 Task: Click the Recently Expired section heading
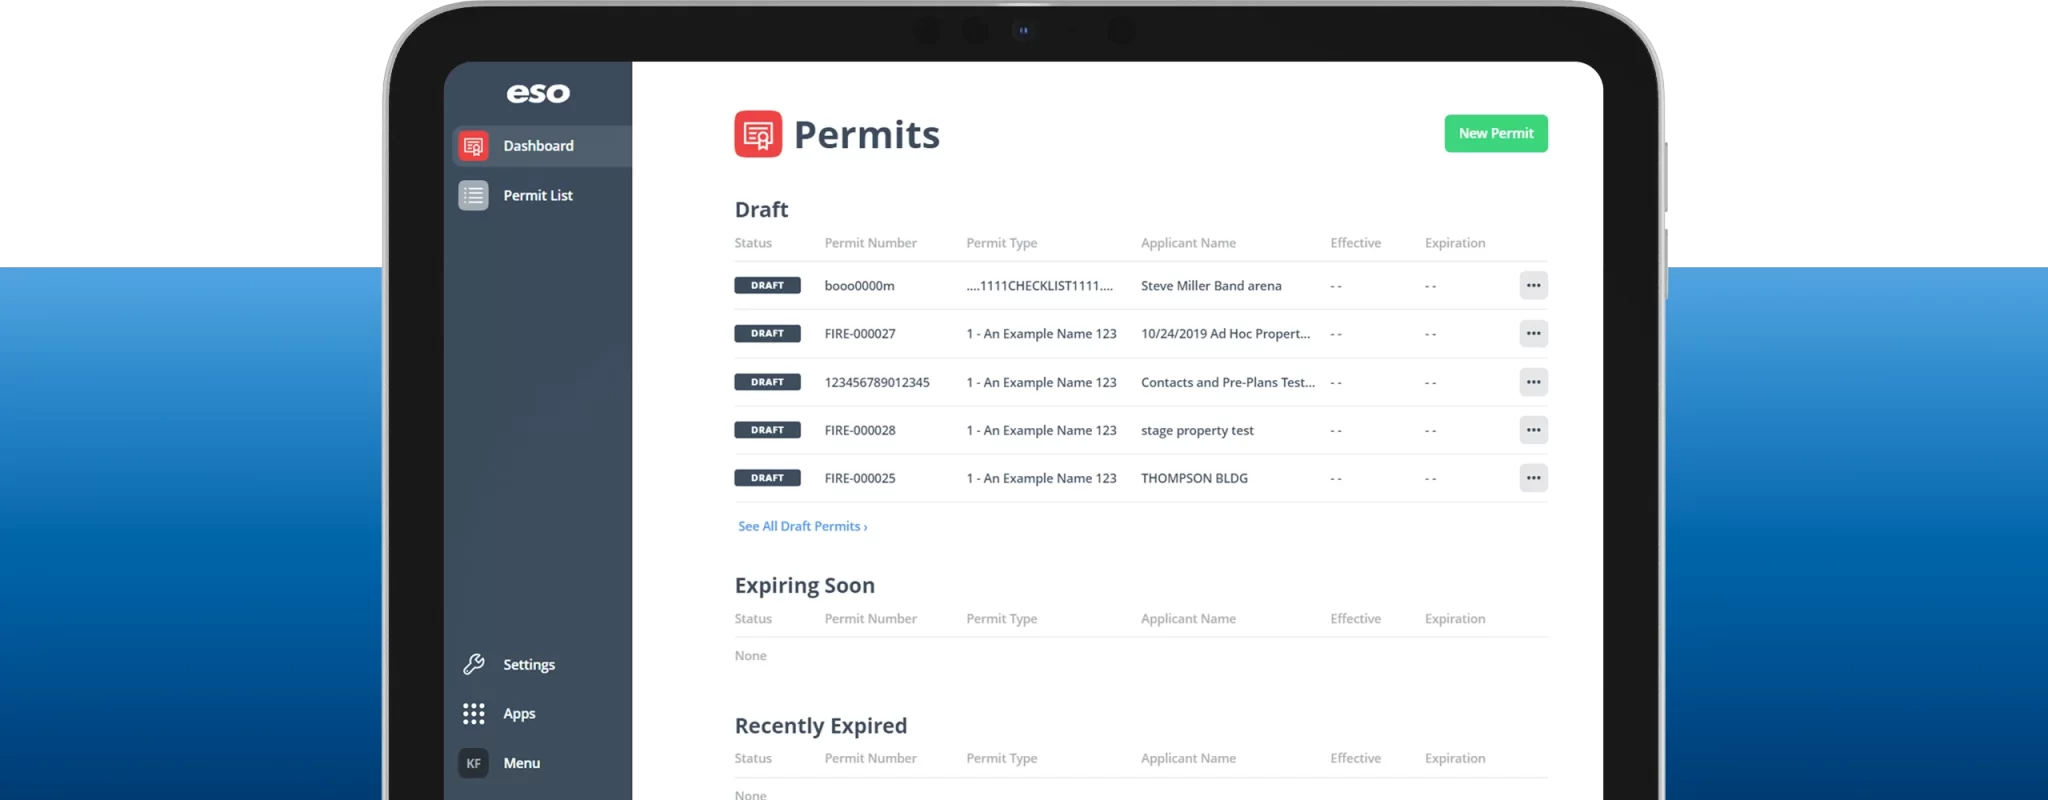click(821, 726)
